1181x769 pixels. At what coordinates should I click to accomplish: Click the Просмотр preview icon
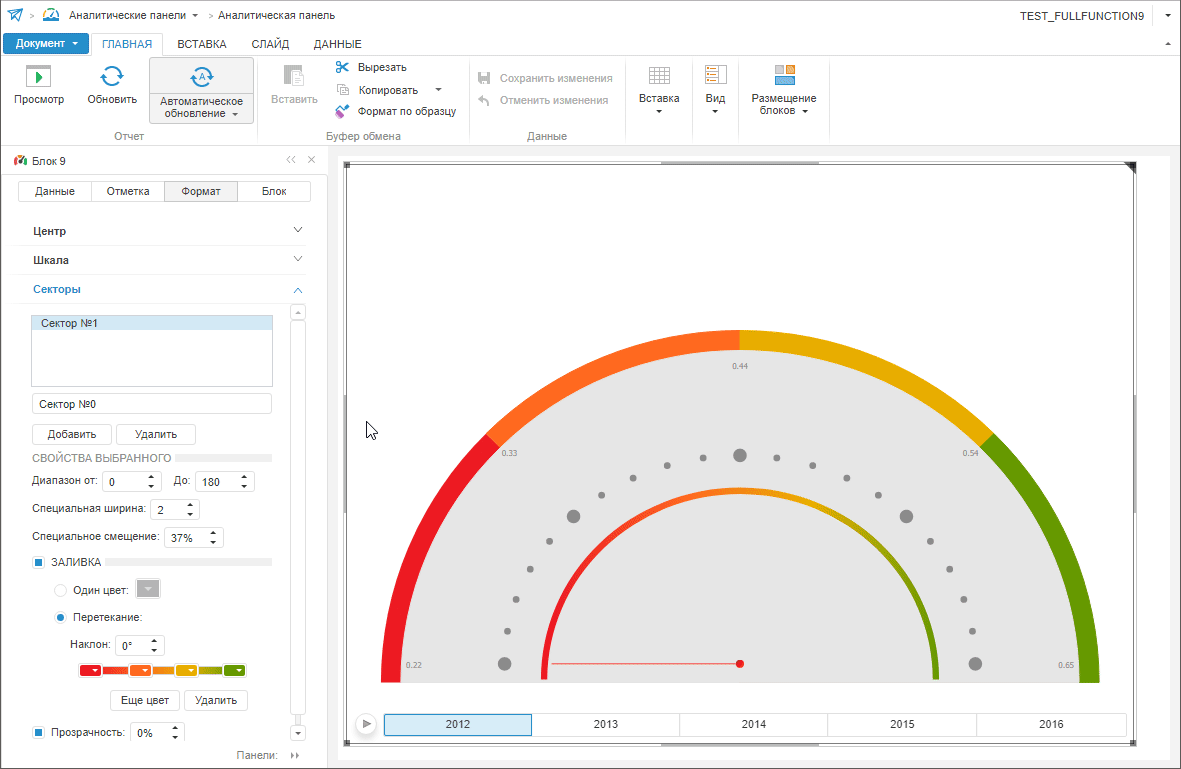click(x=38, y=76)
